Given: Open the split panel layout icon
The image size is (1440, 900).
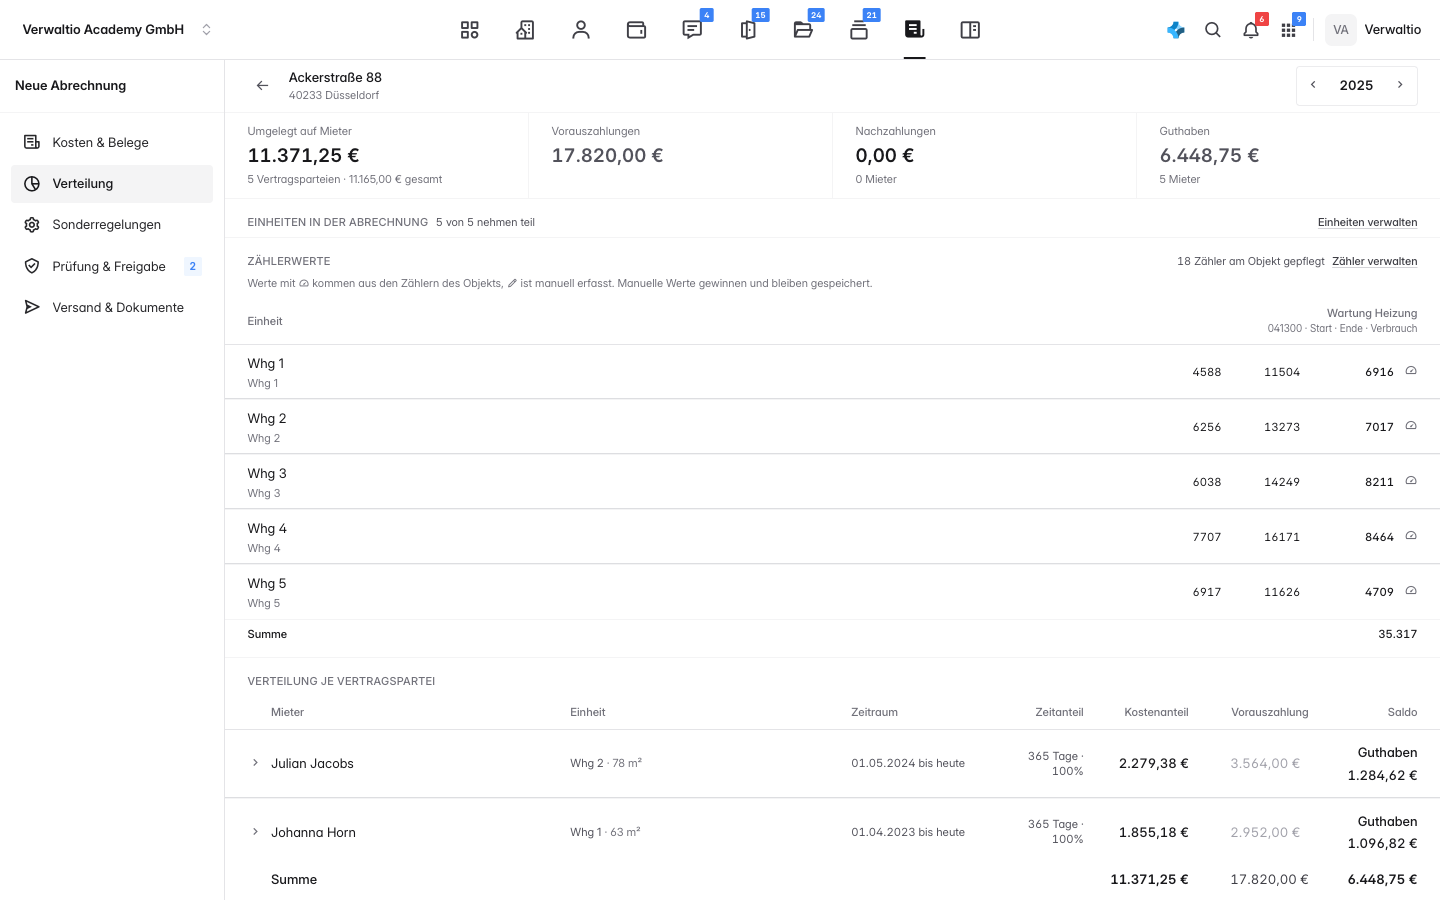Looking at the screenshot, I should click(970, 30).
